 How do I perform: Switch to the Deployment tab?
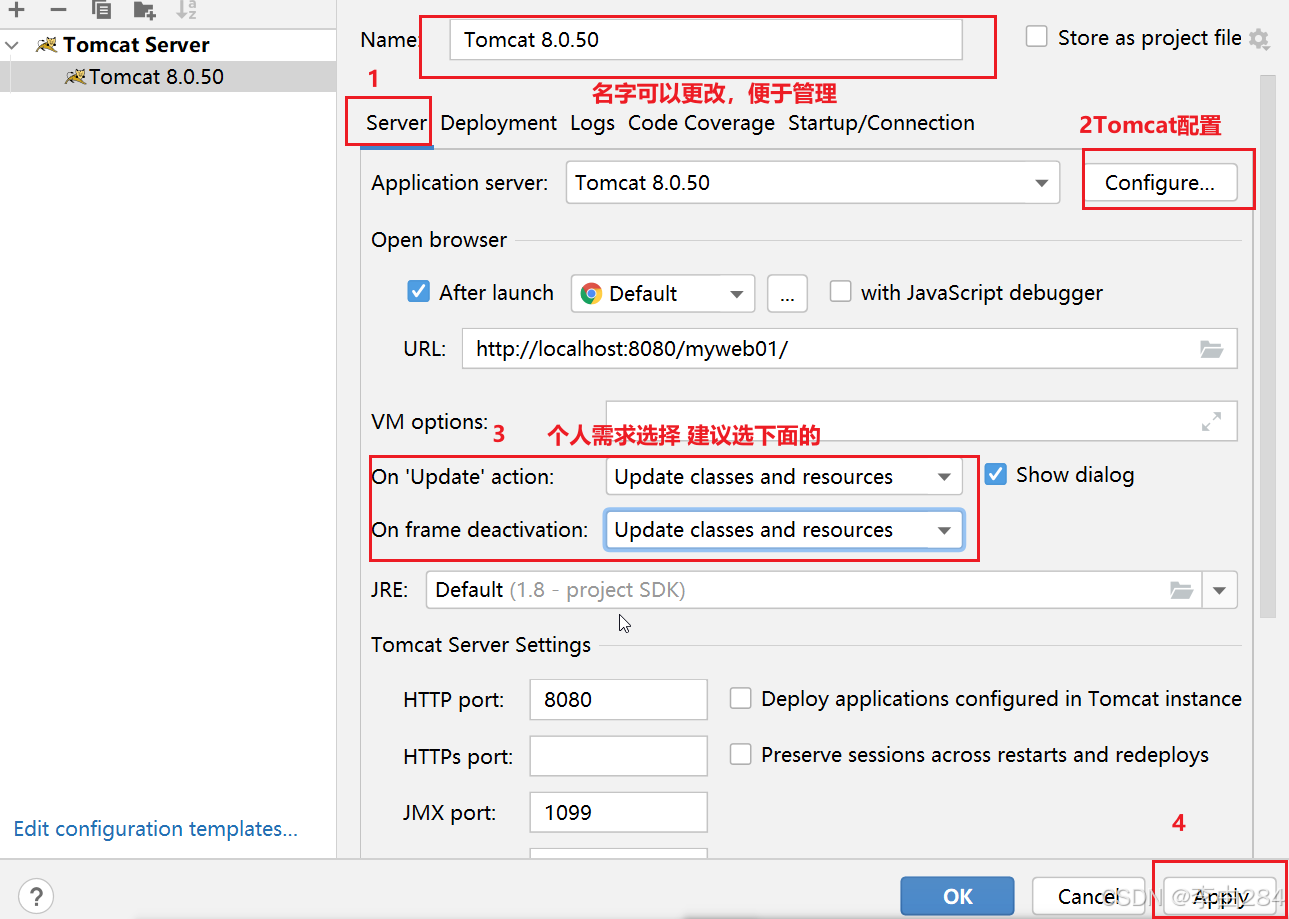(x=498, y=123)
